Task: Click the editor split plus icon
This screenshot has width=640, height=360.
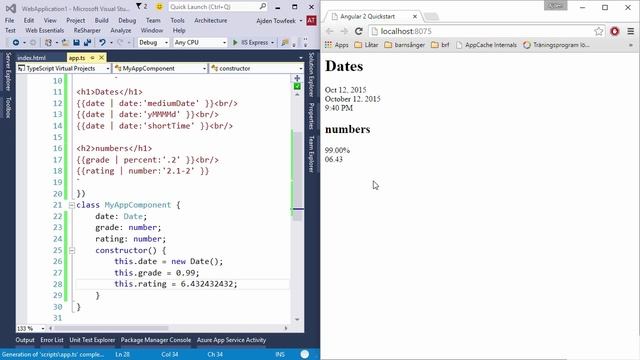Action: point(297,78)
